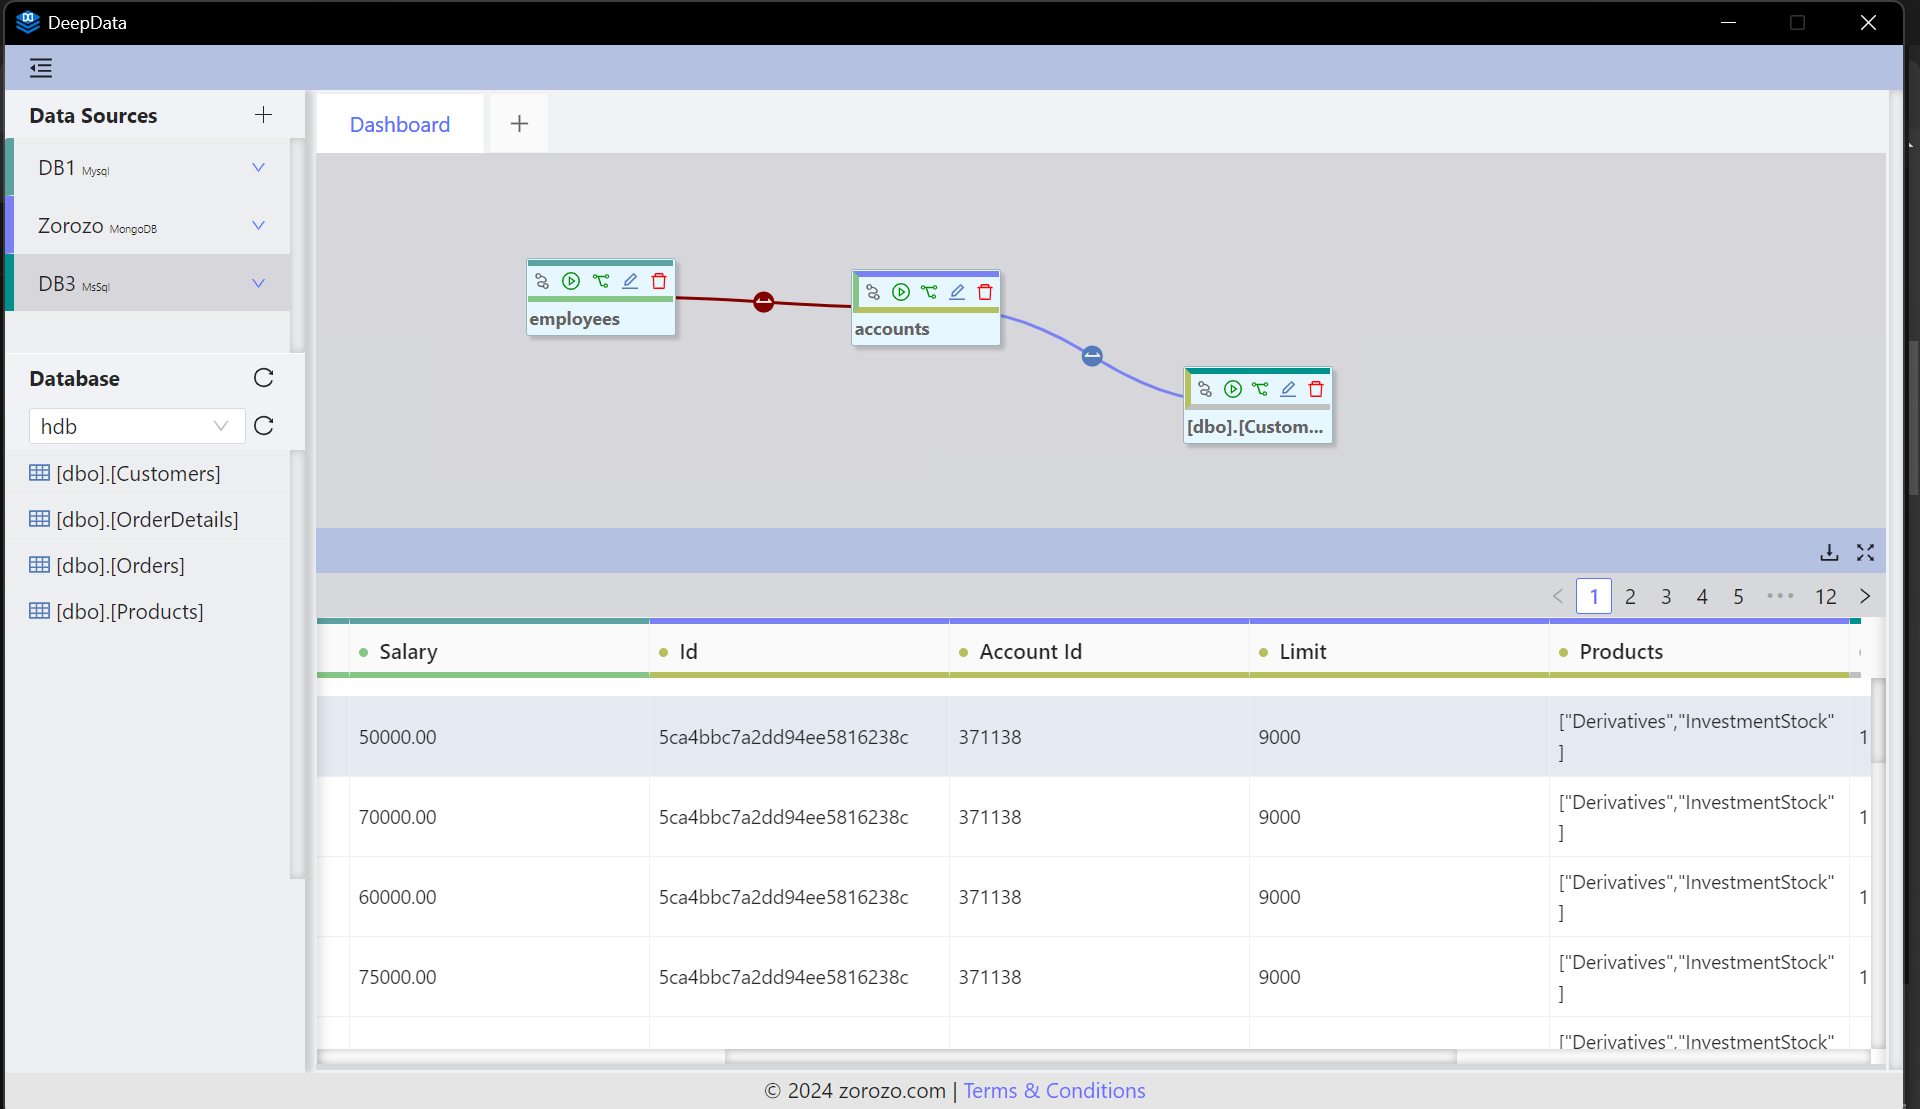The image size is (1920, 1109).
Task: Edit the employees node with pencil icon
Action: click(630, 281)
